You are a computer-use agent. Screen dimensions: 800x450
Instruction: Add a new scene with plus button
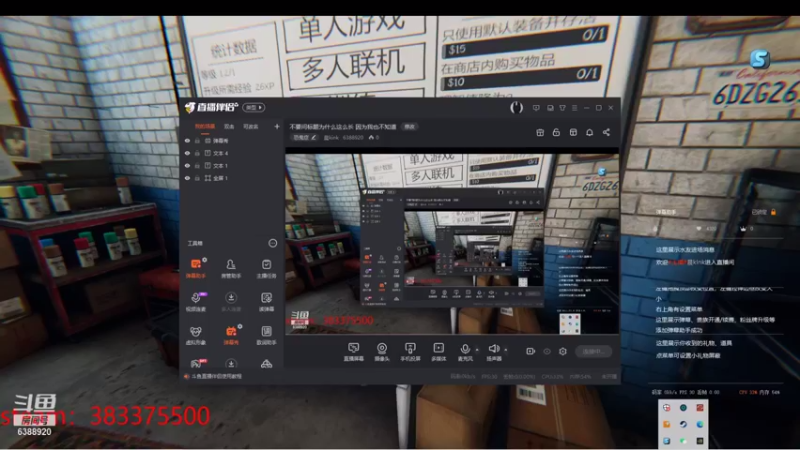coord(277,126)
